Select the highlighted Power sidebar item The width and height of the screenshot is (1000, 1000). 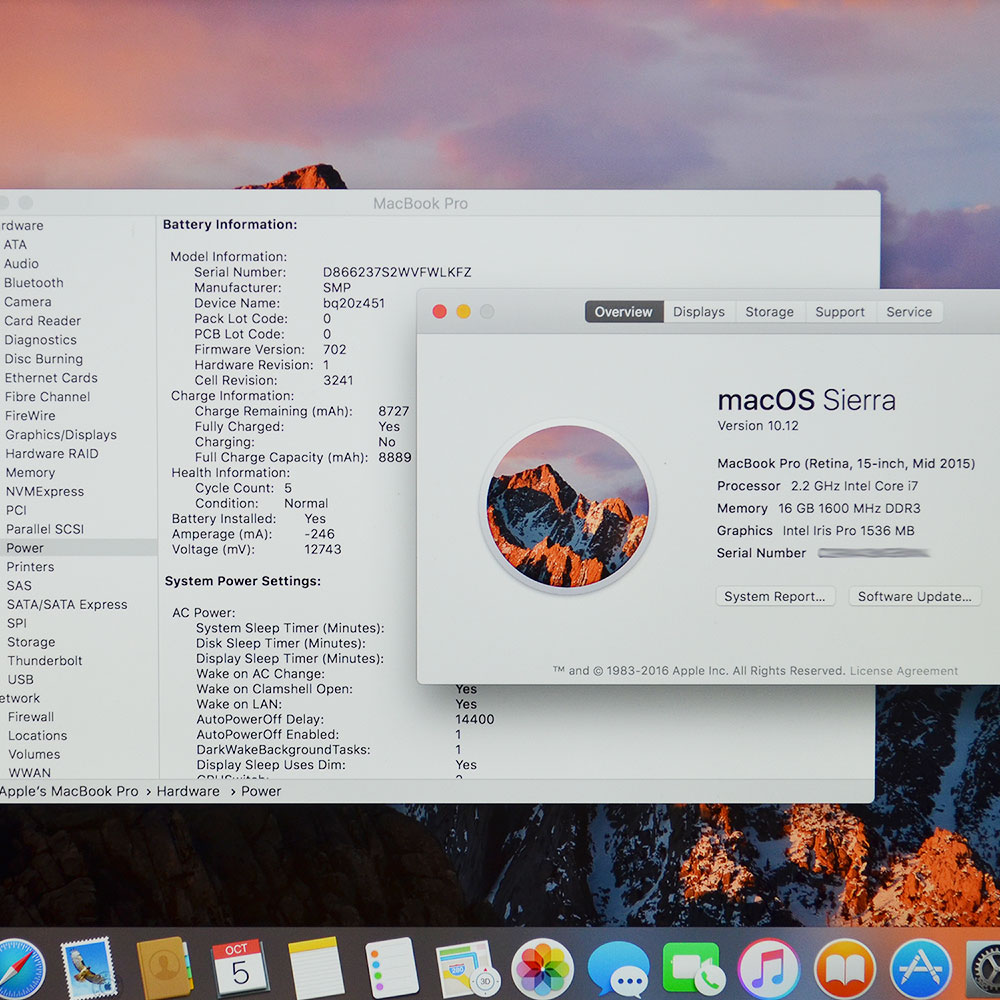pyautogui.click(x=77, y=548)
